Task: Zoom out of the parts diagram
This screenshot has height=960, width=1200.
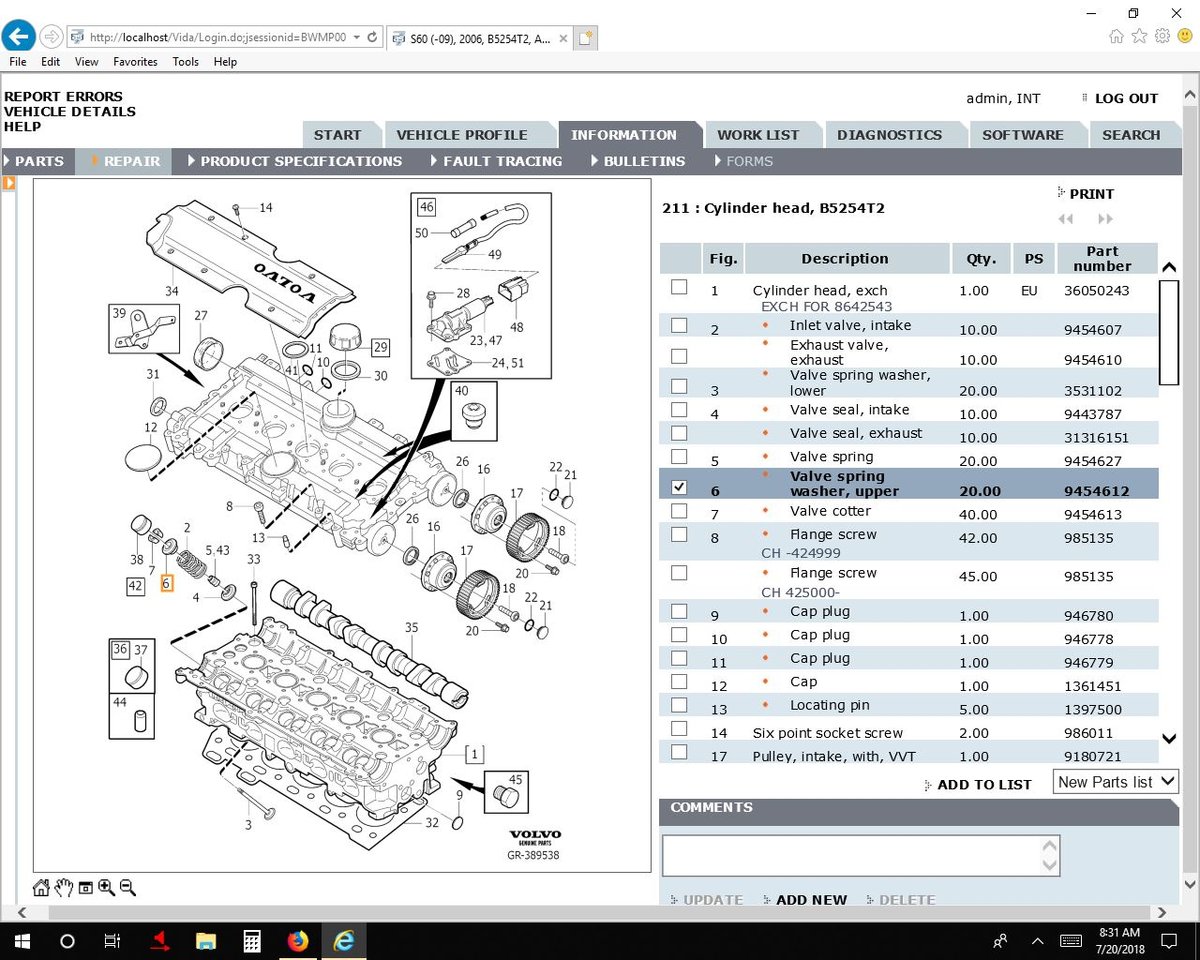Action: (x=127, y=888)
